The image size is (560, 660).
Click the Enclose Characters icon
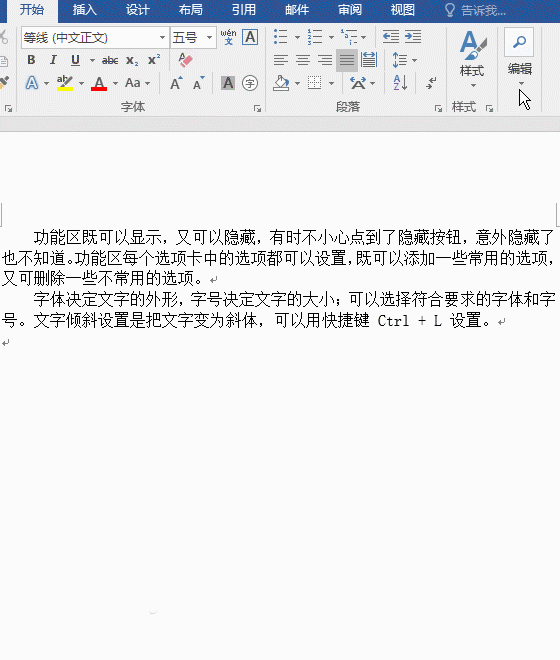coord(250,83)
